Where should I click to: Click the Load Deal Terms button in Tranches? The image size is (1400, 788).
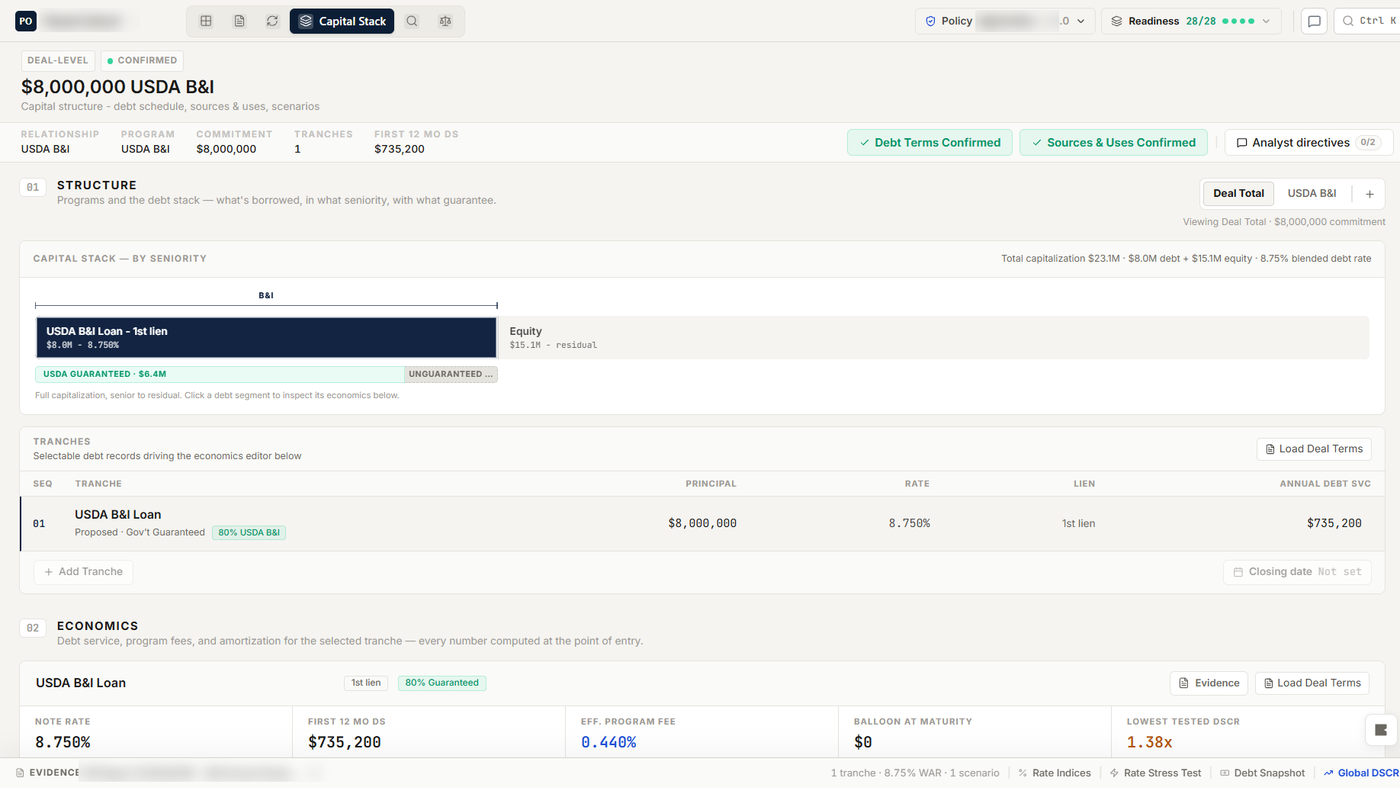coord(1314,449)
